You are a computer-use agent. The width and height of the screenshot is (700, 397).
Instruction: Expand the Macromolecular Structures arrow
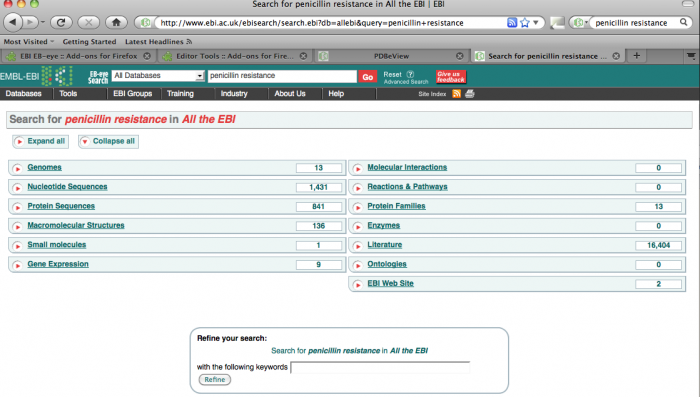(x=17, y=226)
